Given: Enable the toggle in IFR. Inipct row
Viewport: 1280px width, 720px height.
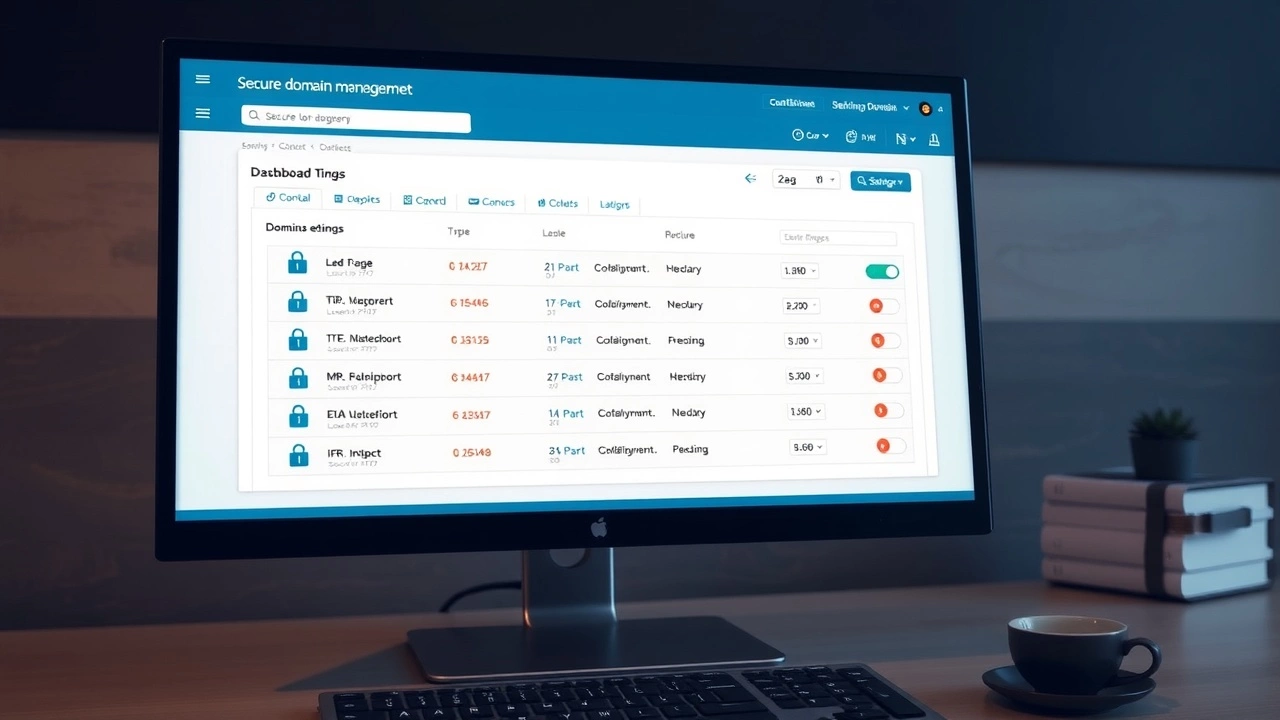Looking at the screenshot, I should coord(890,446).
